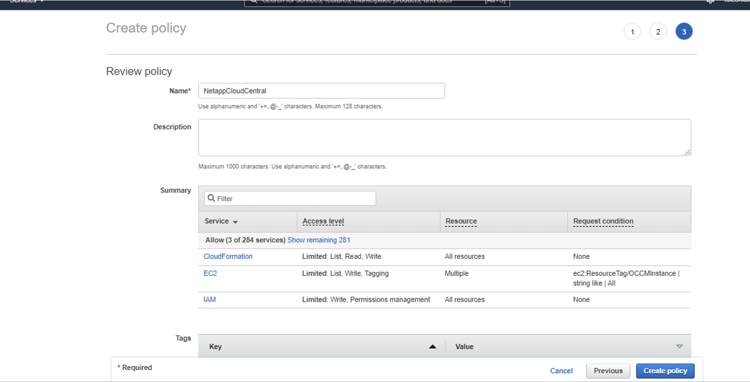Open the EC2 service link
The image size is (750, 382).
(210, 273)
